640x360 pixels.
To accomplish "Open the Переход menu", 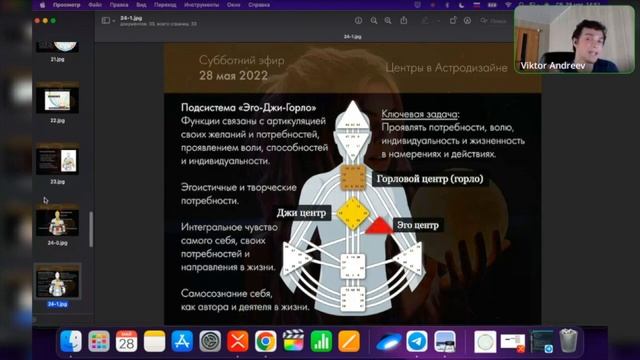I will (165, 5).
